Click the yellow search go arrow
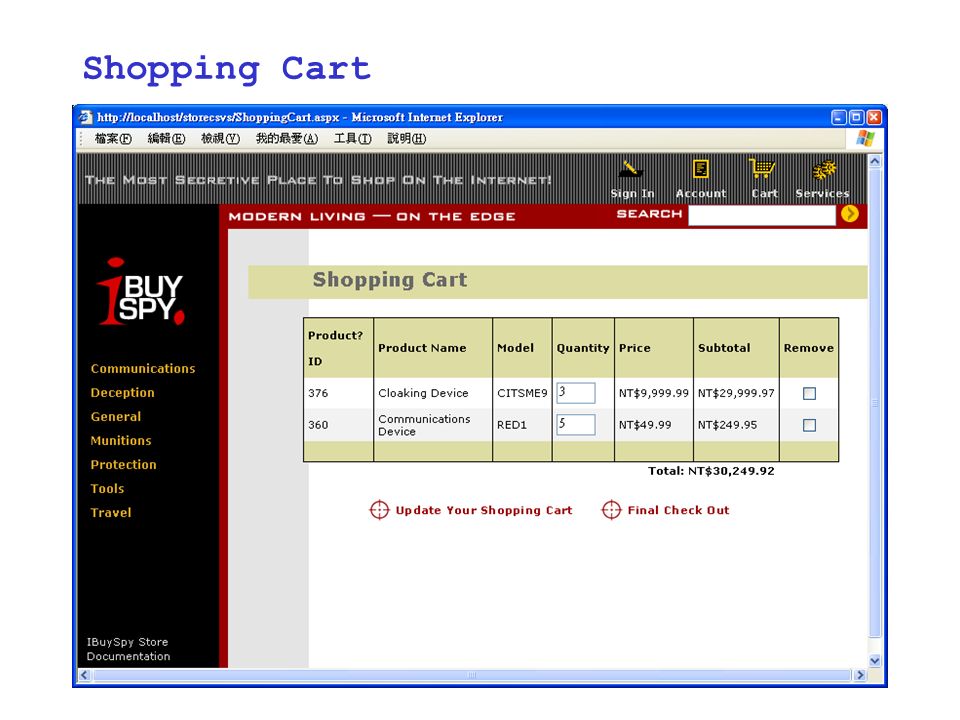 (x=850, y=214)
